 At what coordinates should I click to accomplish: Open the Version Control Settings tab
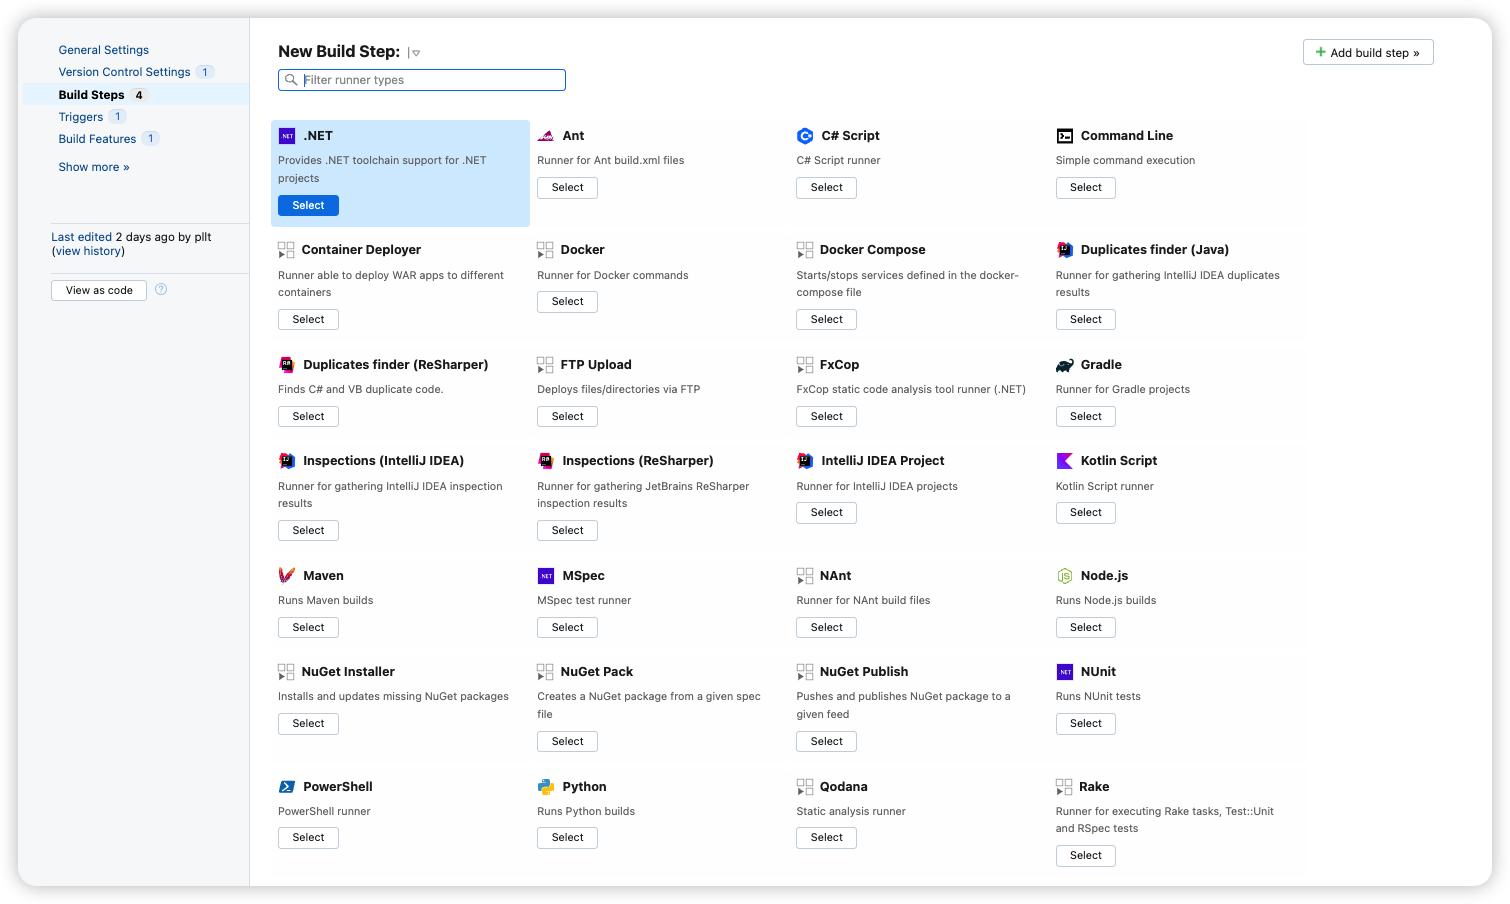coord(124,72)
